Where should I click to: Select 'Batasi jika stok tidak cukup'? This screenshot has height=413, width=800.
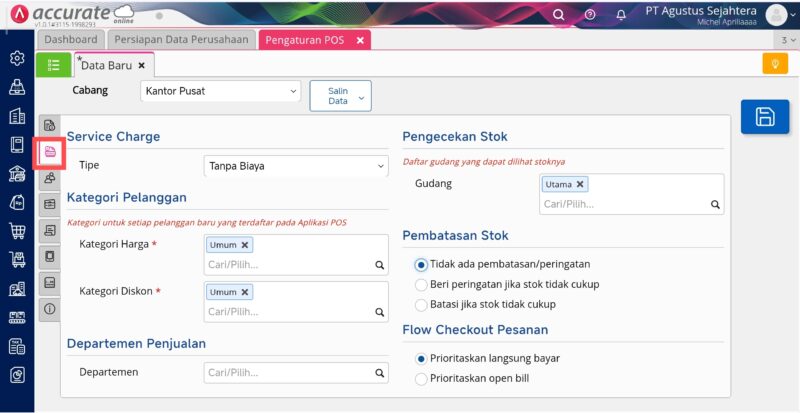pyautogui.click(x=421, y=304)
